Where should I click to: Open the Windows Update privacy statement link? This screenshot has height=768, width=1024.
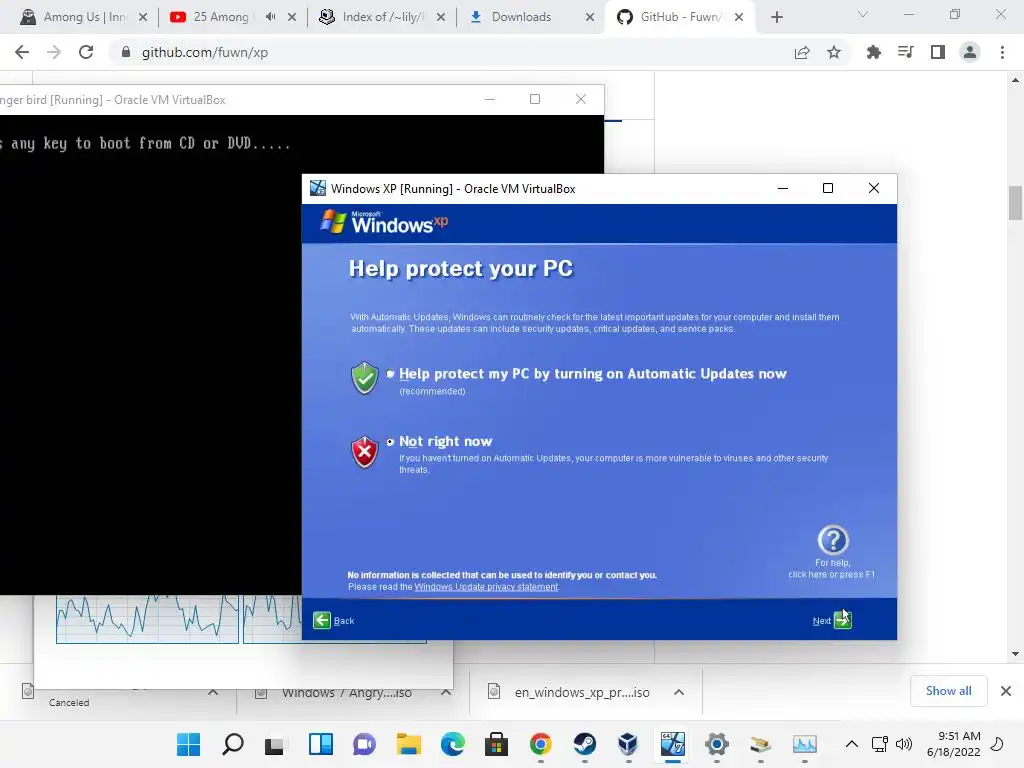click(486, 586)
